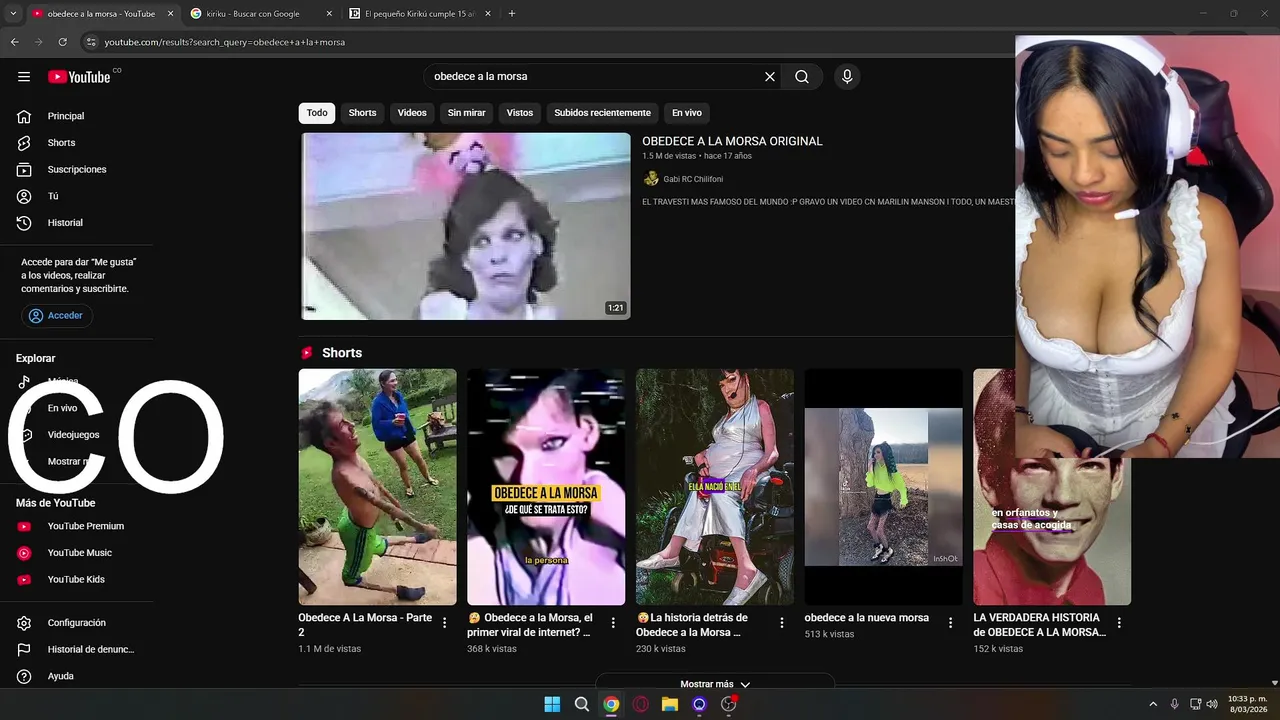The height and width of the screenshot is (720, 1280).
Task: Play the OBEDECE A LA MORSA ORIGINAL thumbnail
Action: (466, 226)
